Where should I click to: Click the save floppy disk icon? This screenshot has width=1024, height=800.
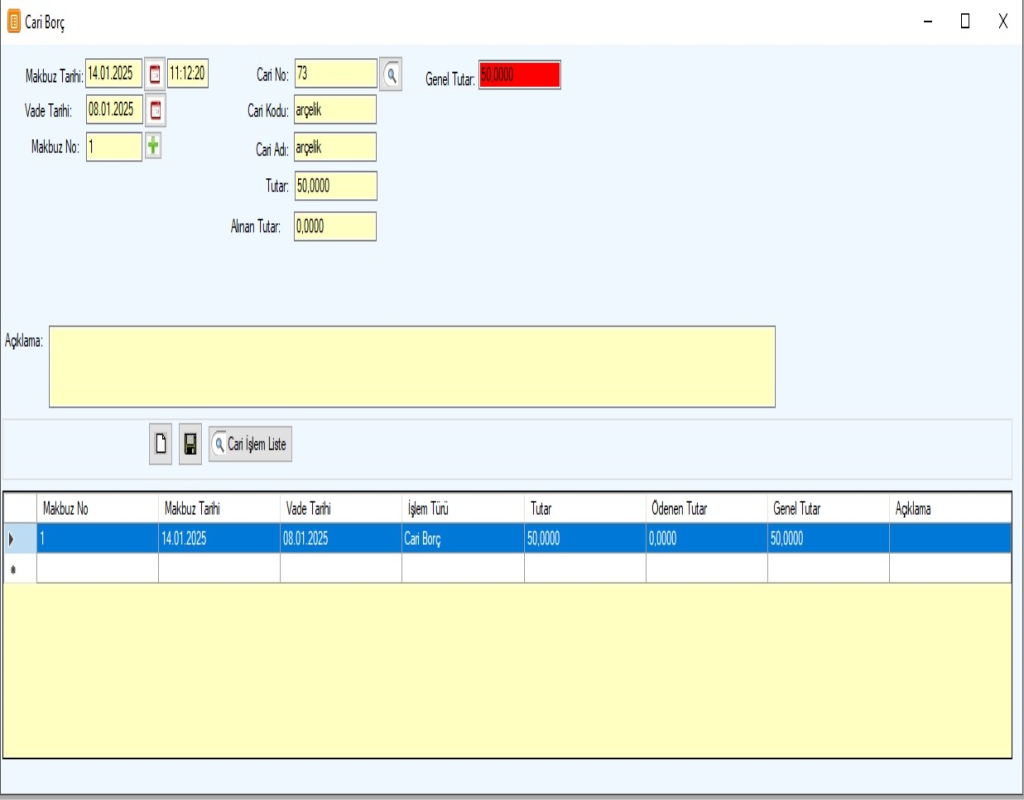click(x=190, y=444)
